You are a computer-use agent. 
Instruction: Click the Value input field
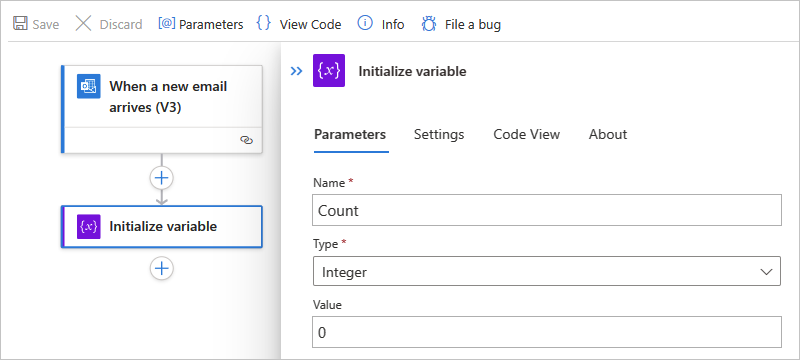point(546,332)
